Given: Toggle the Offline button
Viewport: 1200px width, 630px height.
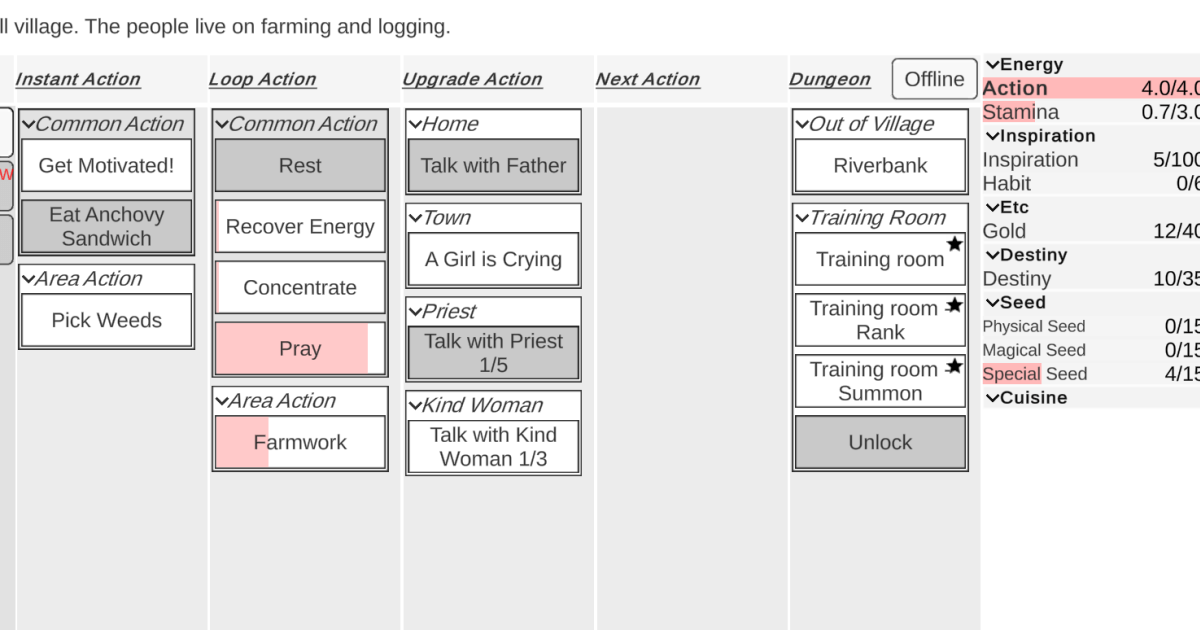Looking at the screenshot, I should (x=934, y=79).
